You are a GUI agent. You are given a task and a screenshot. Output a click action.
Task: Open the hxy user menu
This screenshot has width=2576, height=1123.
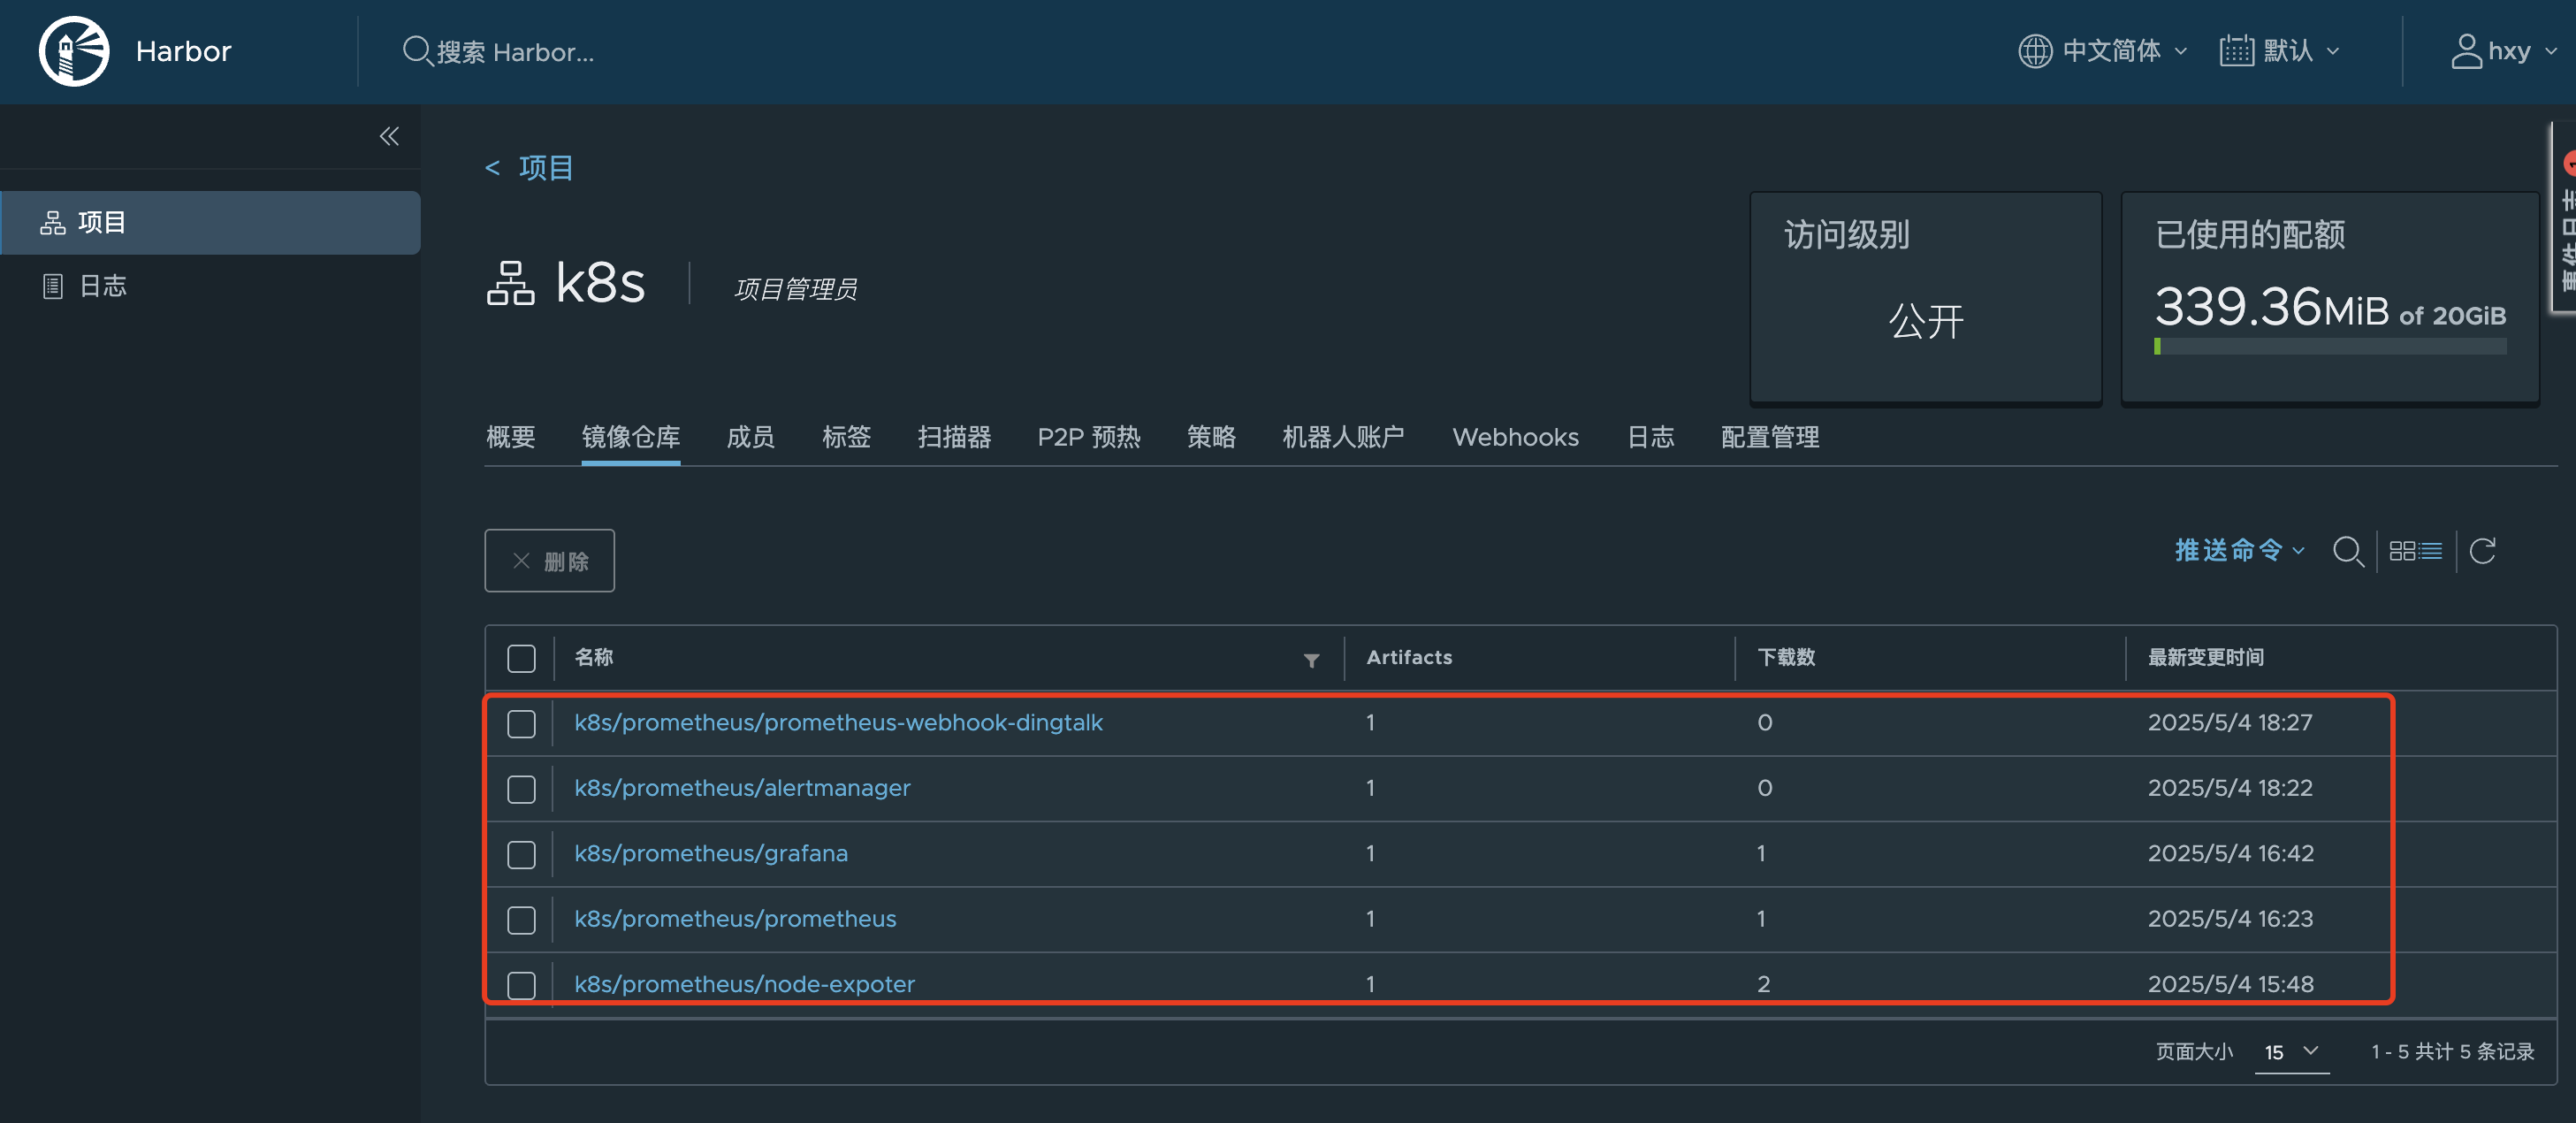(x=2504, y=51)
